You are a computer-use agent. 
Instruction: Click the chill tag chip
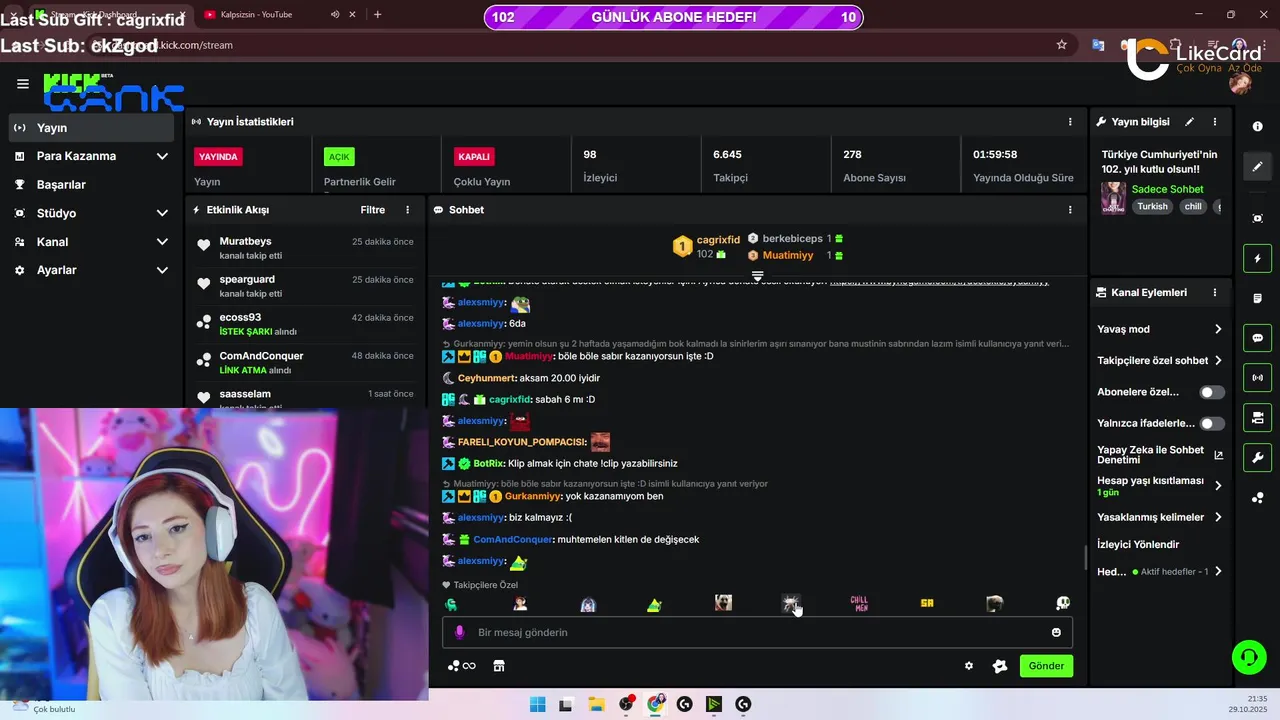(1193, 207)
